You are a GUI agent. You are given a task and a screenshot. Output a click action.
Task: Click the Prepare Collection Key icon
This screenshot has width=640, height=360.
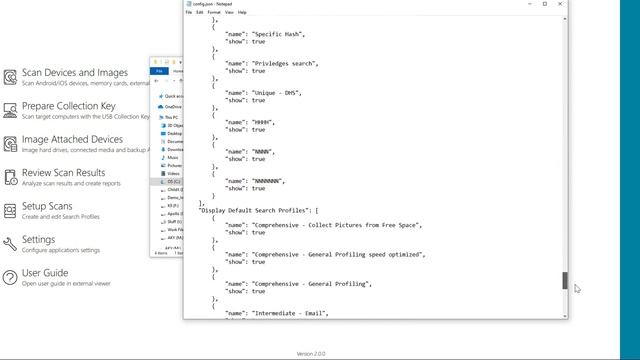[10, 110]
